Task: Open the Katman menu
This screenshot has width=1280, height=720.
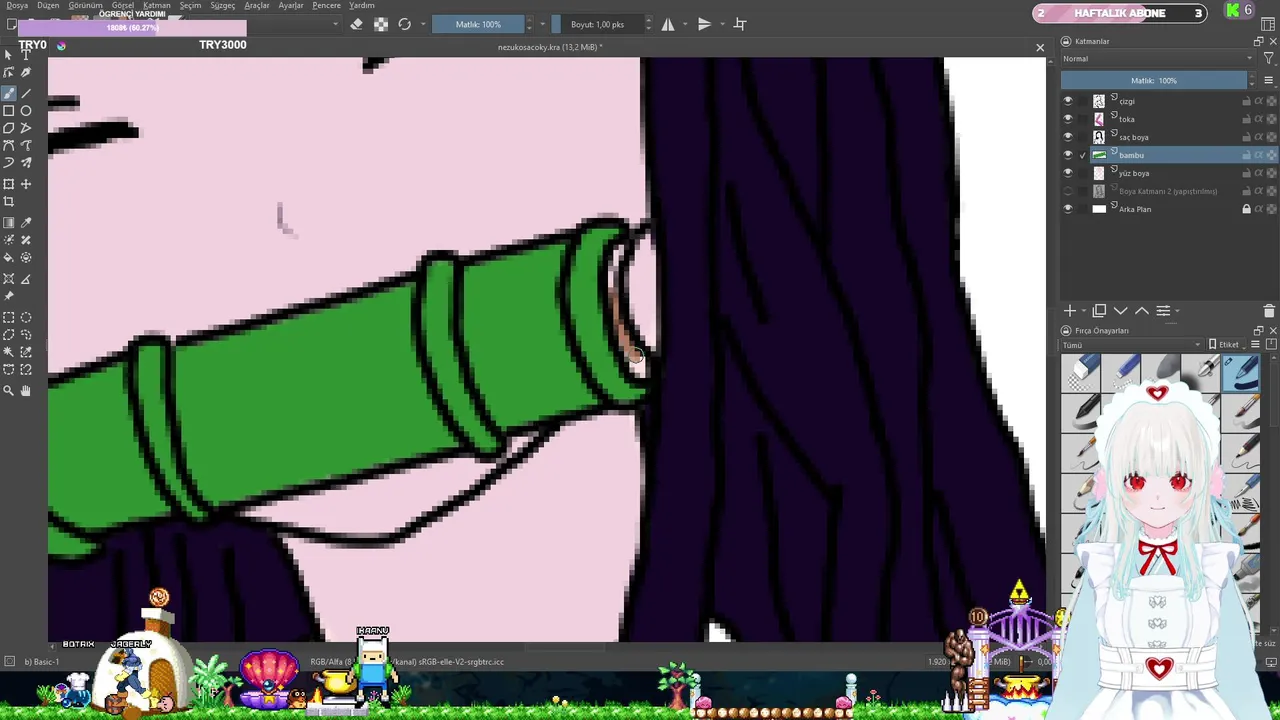Action: click(157, 6)
